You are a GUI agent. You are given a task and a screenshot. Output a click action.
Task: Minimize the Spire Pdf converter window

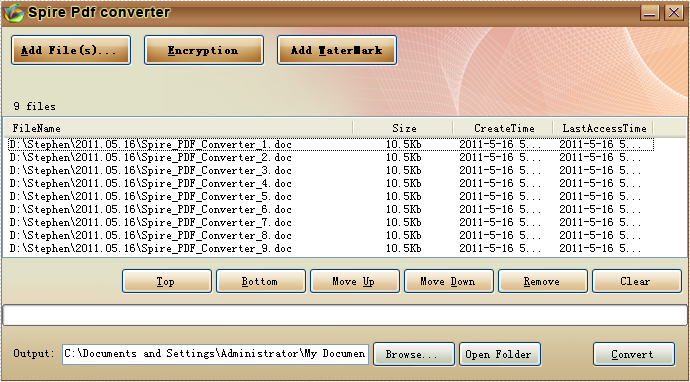click(650, 12)
